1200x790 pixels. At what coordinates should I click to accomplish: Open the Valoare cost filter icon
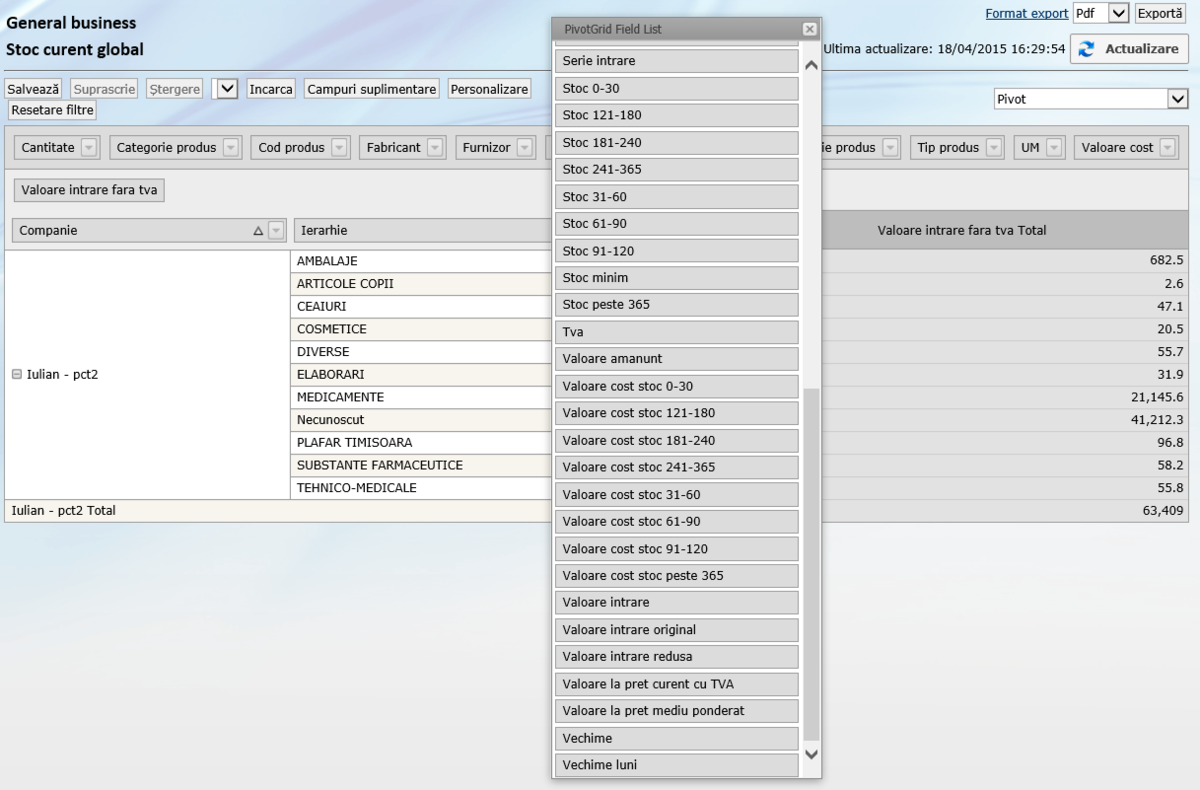1168,148
